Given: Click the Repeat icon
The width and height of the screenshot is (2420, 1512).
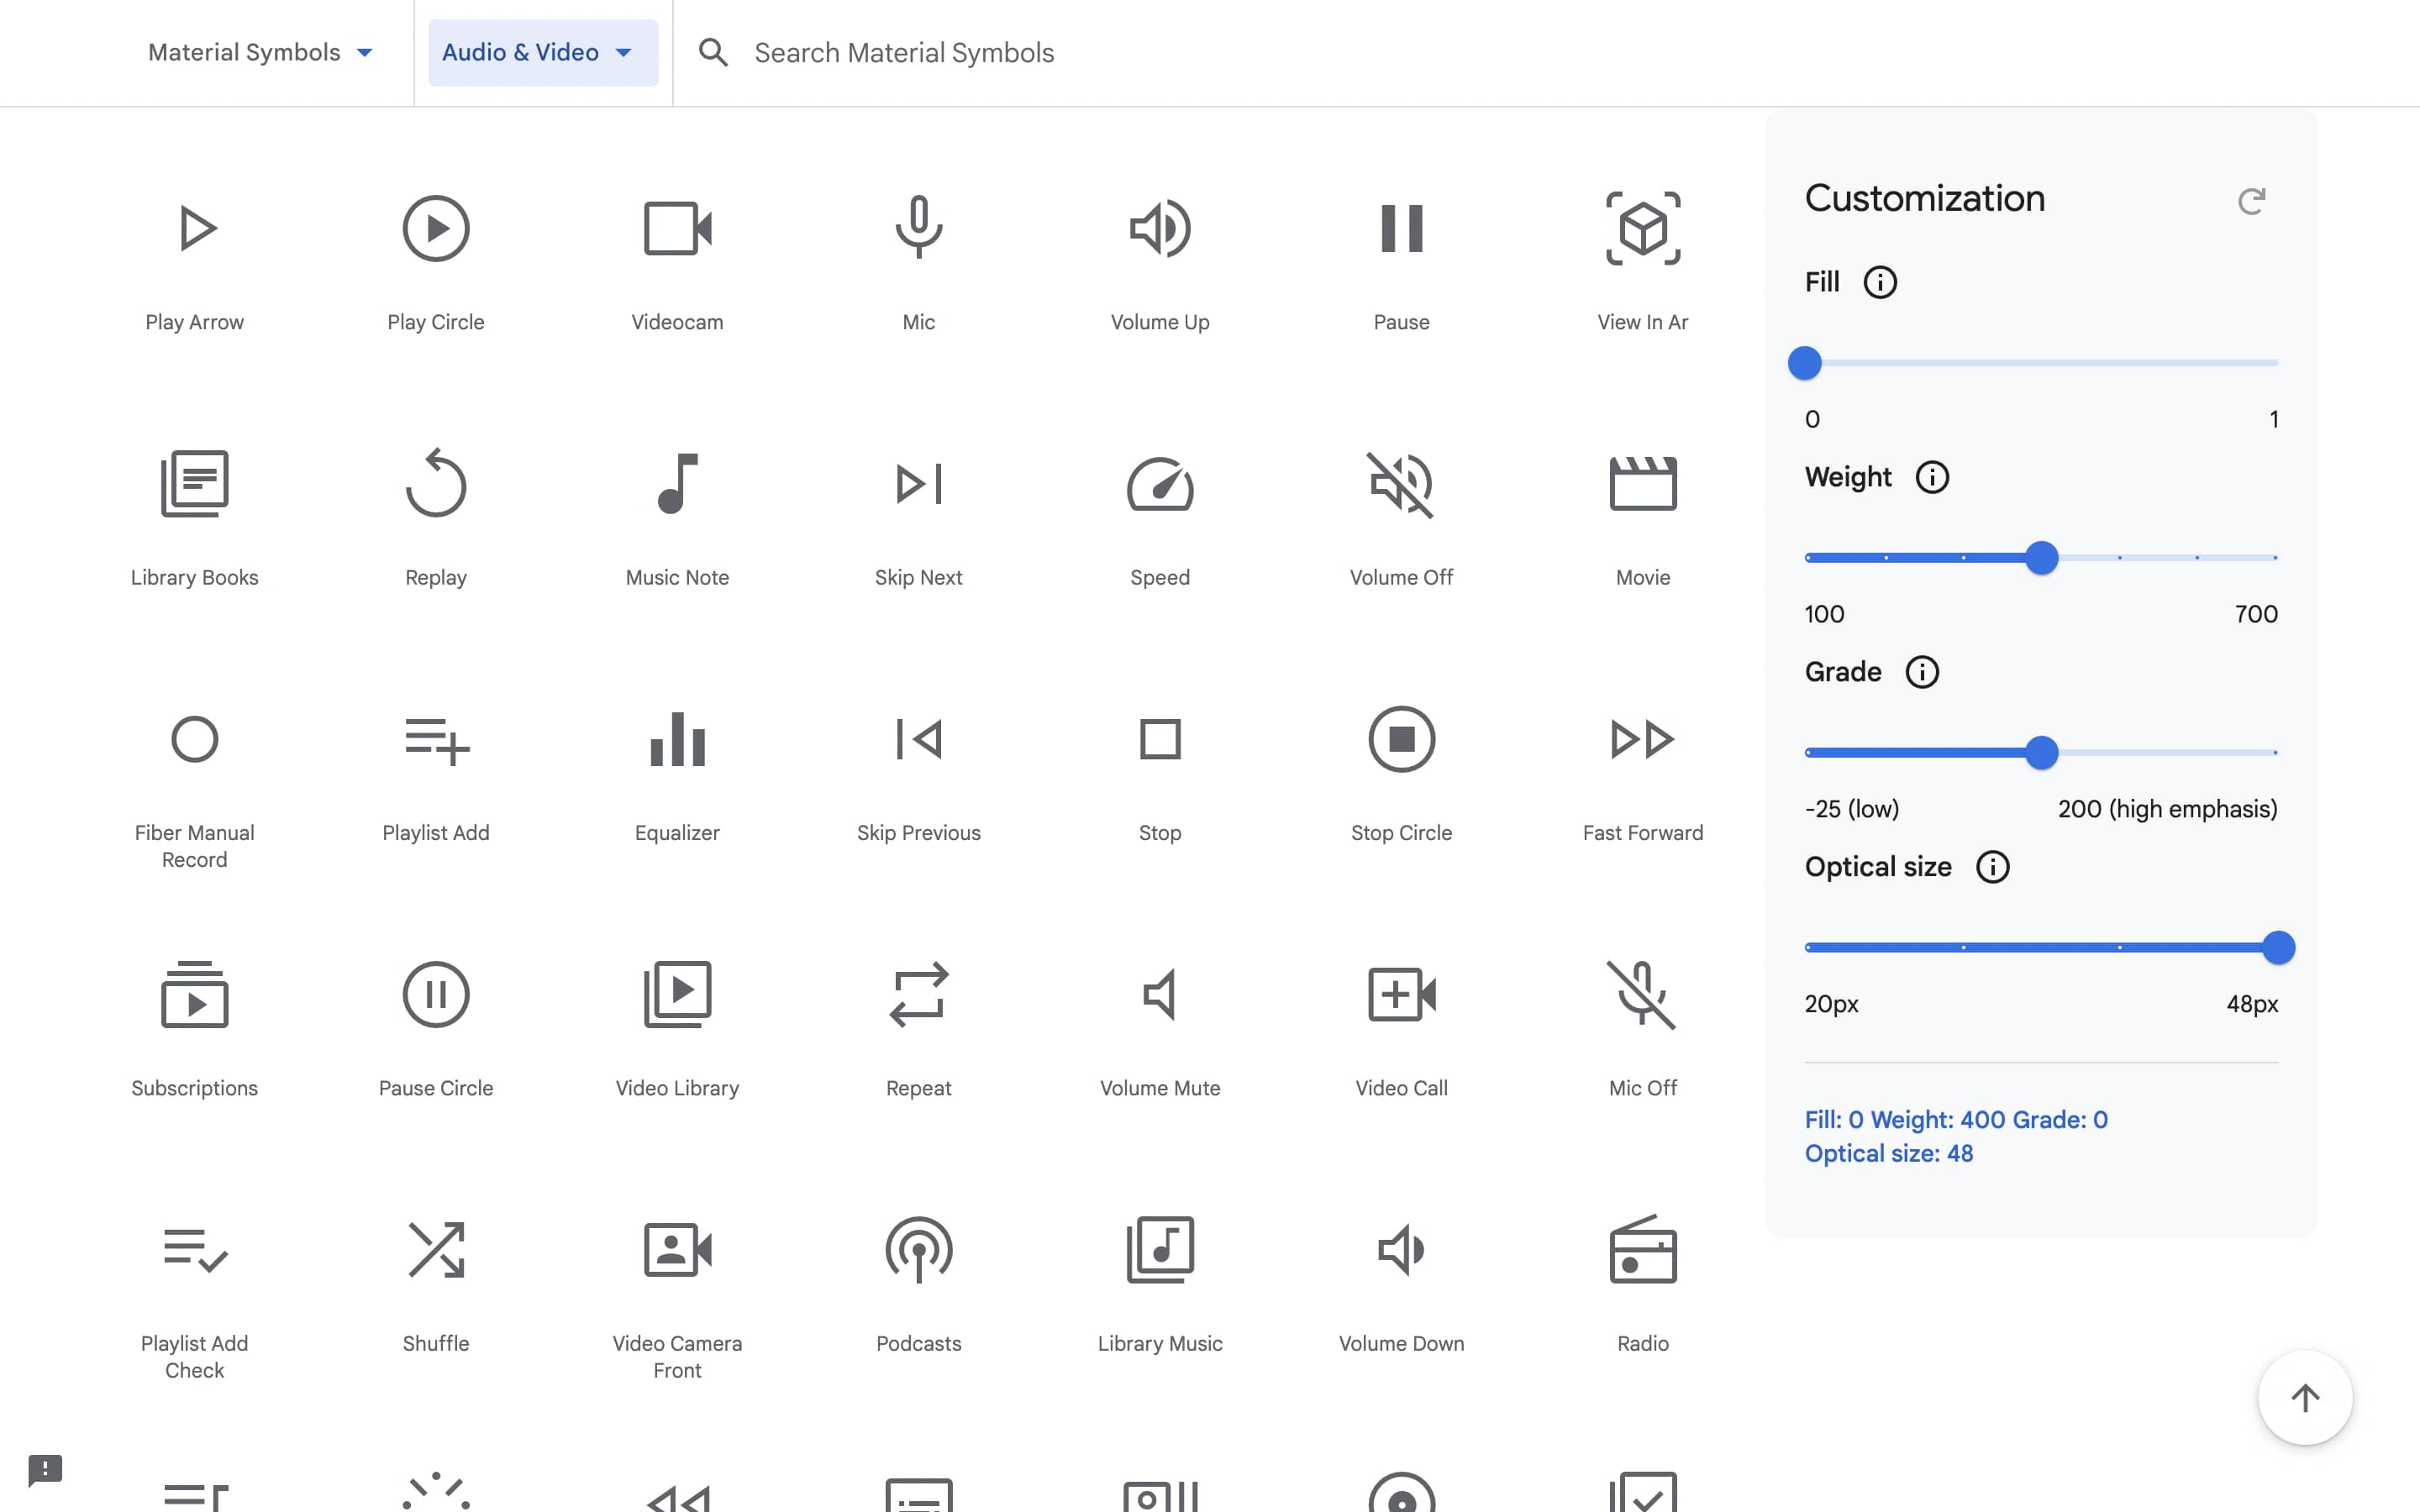Looking at the screenshot, I should (x=918, y=994).
